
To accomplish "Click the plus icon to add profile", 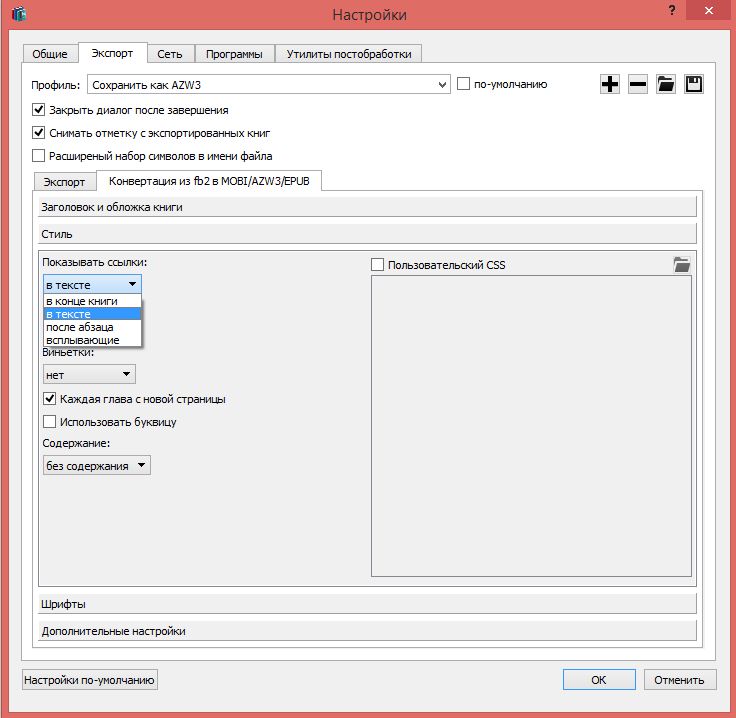I will click(x=610, y=85).
